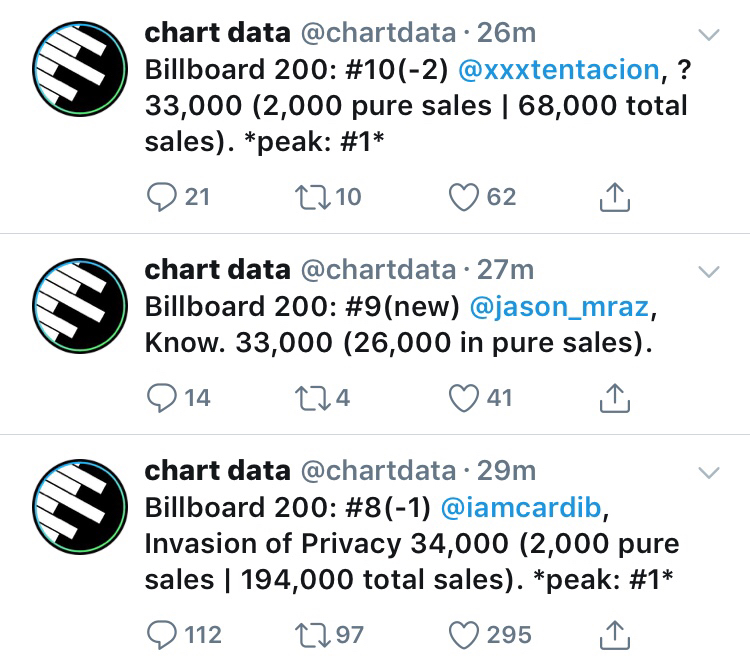Like the xxxtentacion #10 tweet
The width and height of the screenshot is (750, 664).
(x=463, y=197)
